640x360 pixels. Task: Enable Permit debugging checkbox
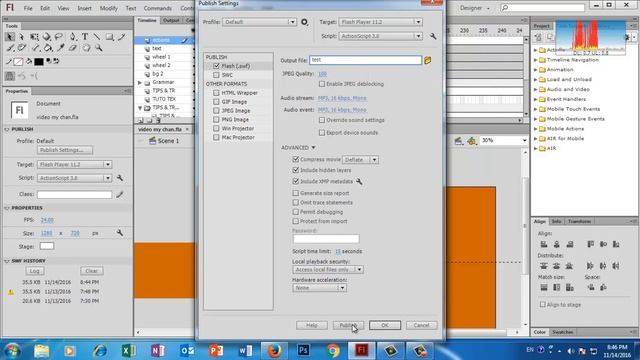point(296,211)
